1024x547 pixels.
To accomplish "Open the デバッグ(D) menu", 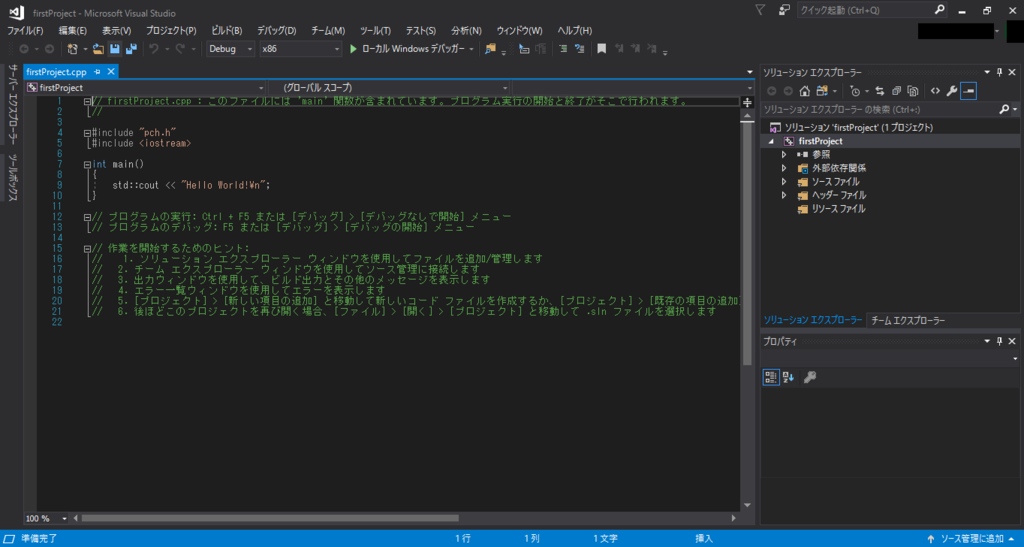I will point(277,31).
